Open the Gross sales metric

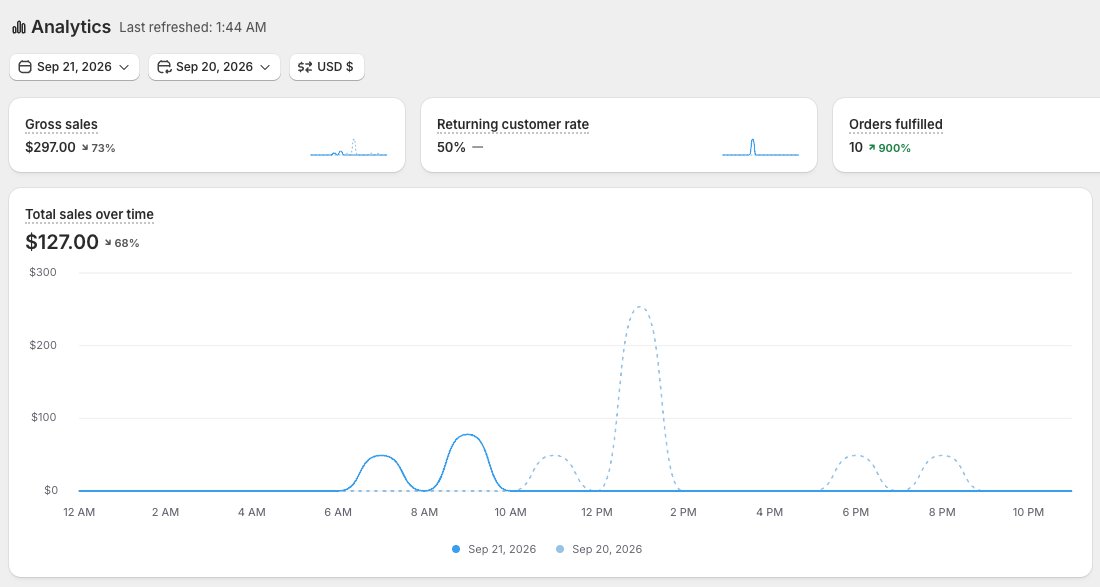point(61,124)
